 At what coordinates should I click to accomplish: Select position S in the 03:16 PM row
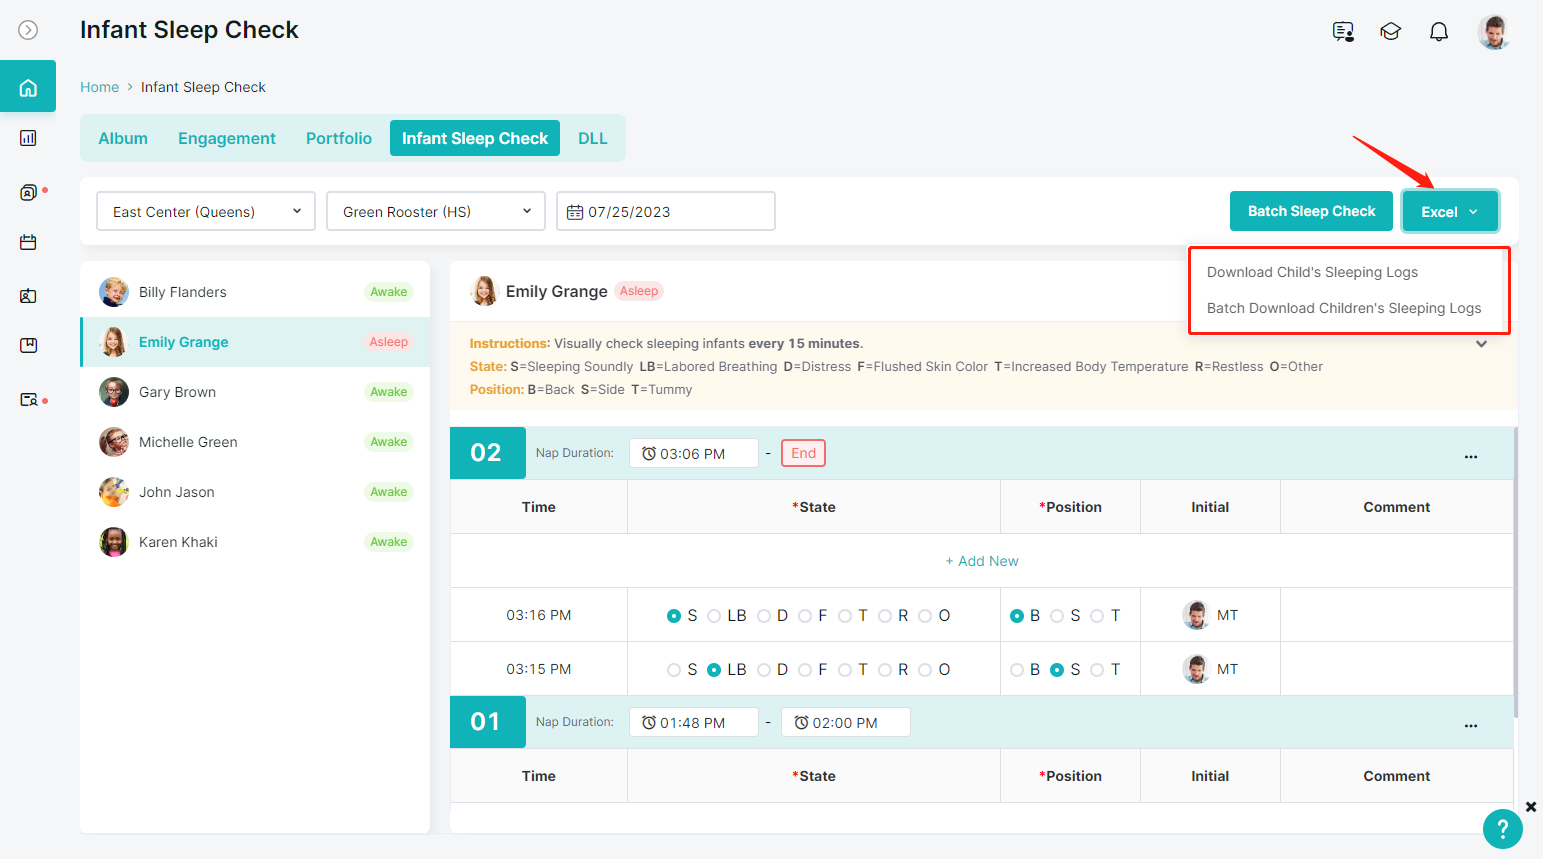pos(1057,616)
